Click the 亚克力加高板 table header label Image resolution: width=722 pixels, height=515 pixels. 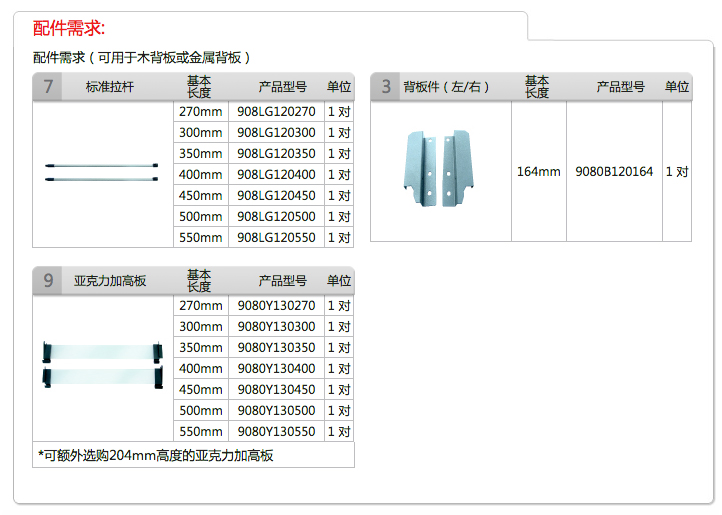[x=110, y=281]
